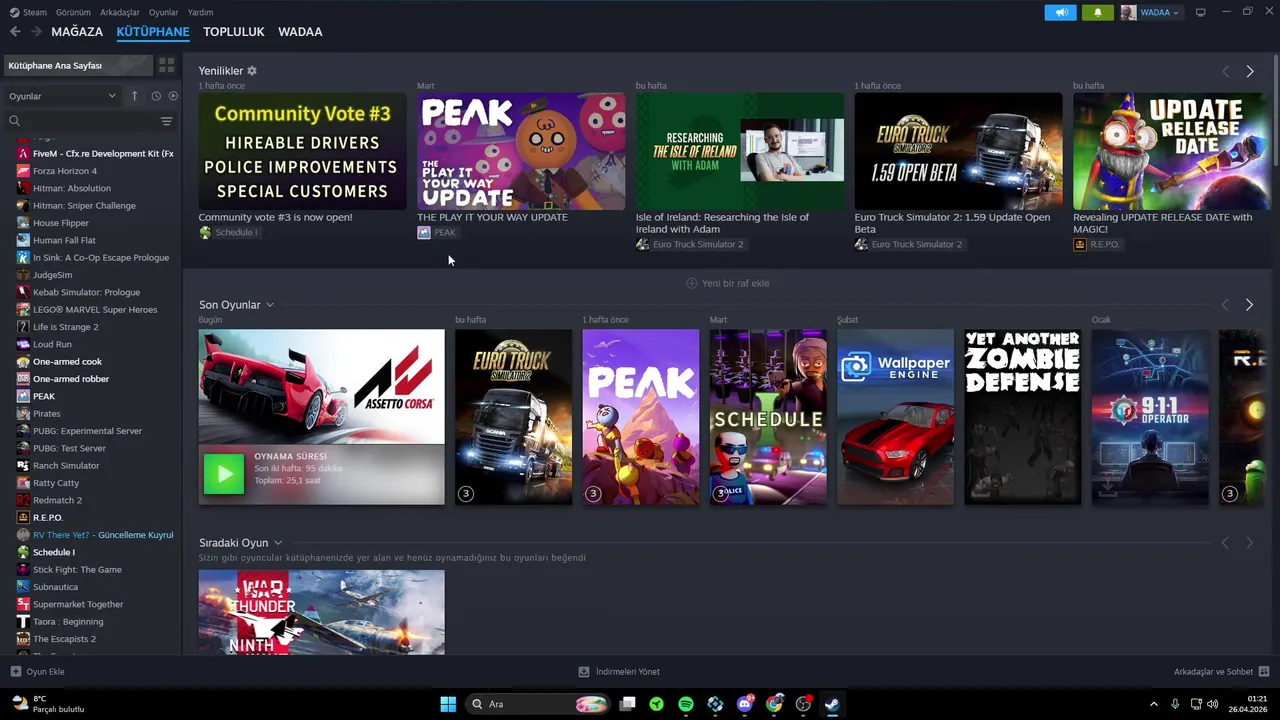
Task: Select Wallpaper Engine cover
Action: point(896,417)
